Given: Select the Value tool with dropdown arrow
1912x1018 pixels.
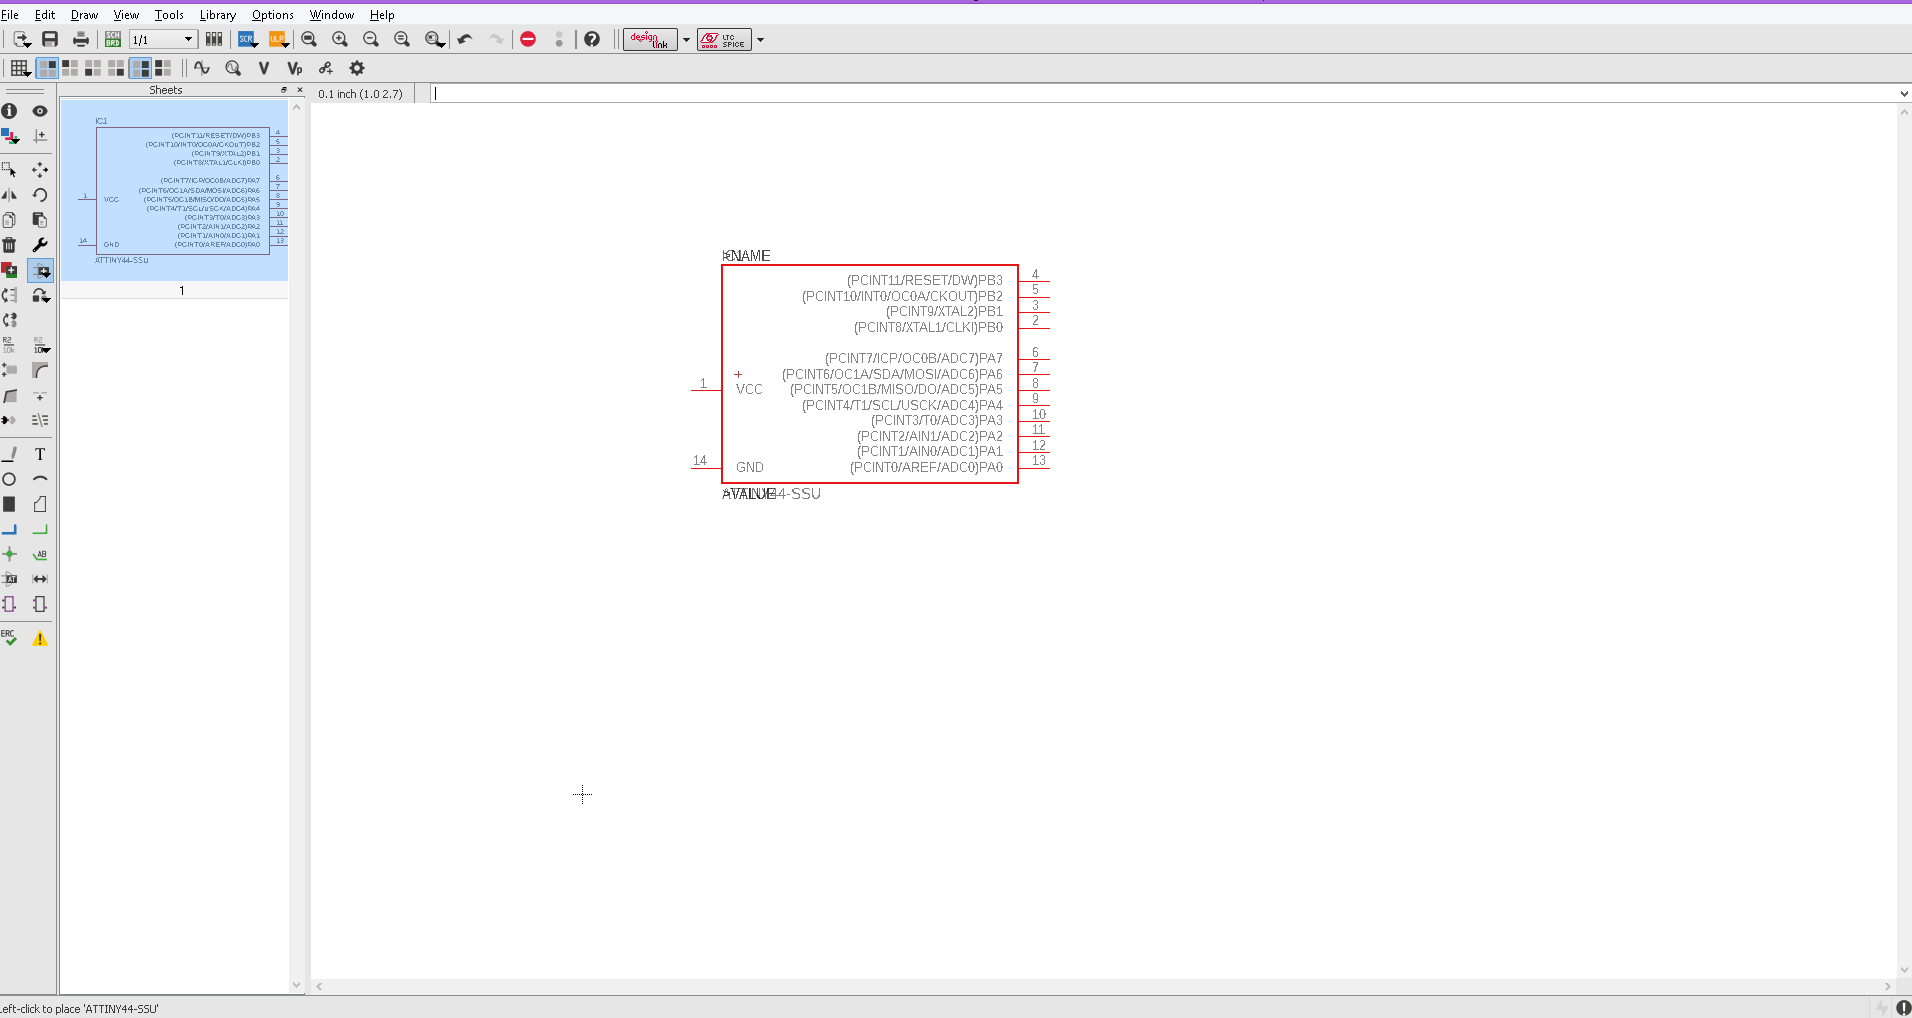Looking at the screenshot, I should 40,345.
